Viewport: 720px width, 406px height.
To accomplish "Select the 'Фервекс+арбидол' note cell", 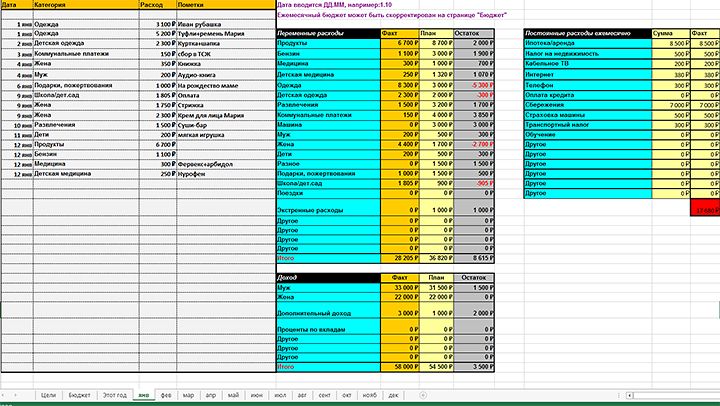I will point(226,164).
